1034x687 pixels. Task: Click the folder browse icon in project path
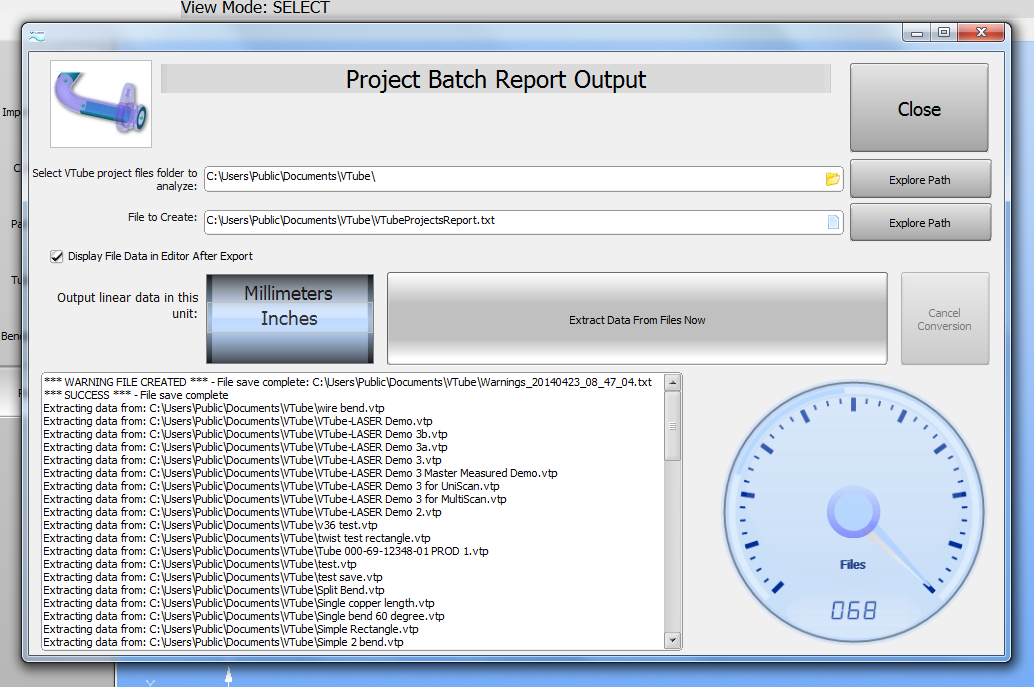[x=832, y=179]
